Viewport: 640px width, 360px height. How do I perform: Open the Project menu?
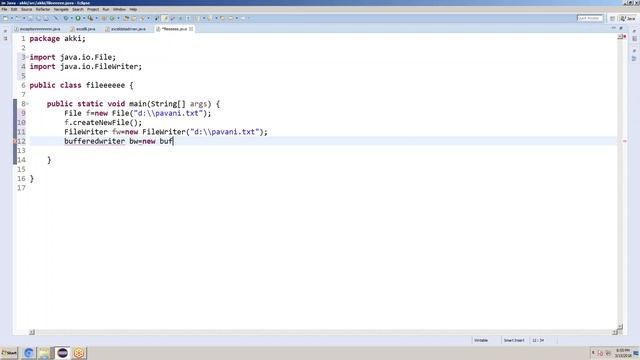click(x=93, y=9)
